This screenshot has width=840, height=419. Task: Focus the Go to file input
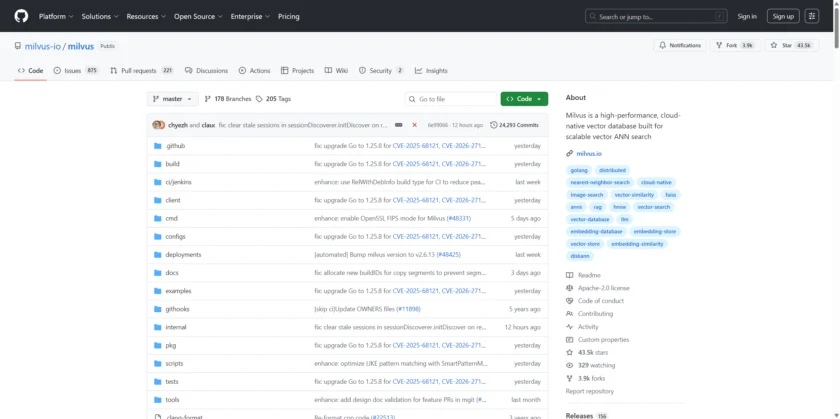pos(451,99)
